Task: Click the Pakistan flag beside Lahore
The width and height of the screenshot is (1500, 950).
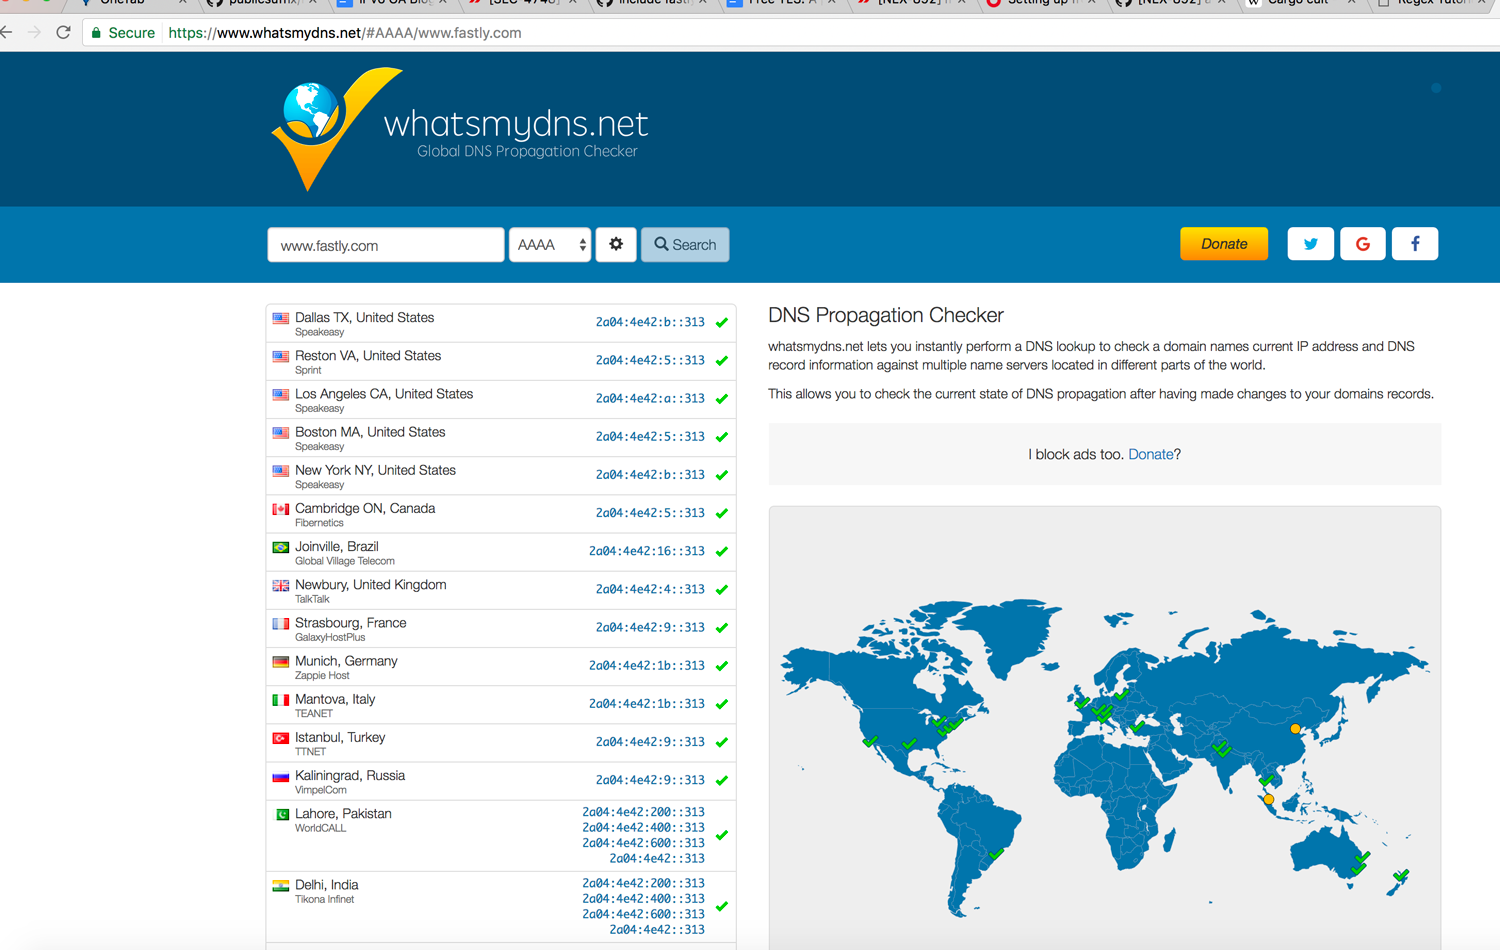Action: pyautogui.click(x=281, y=815)
